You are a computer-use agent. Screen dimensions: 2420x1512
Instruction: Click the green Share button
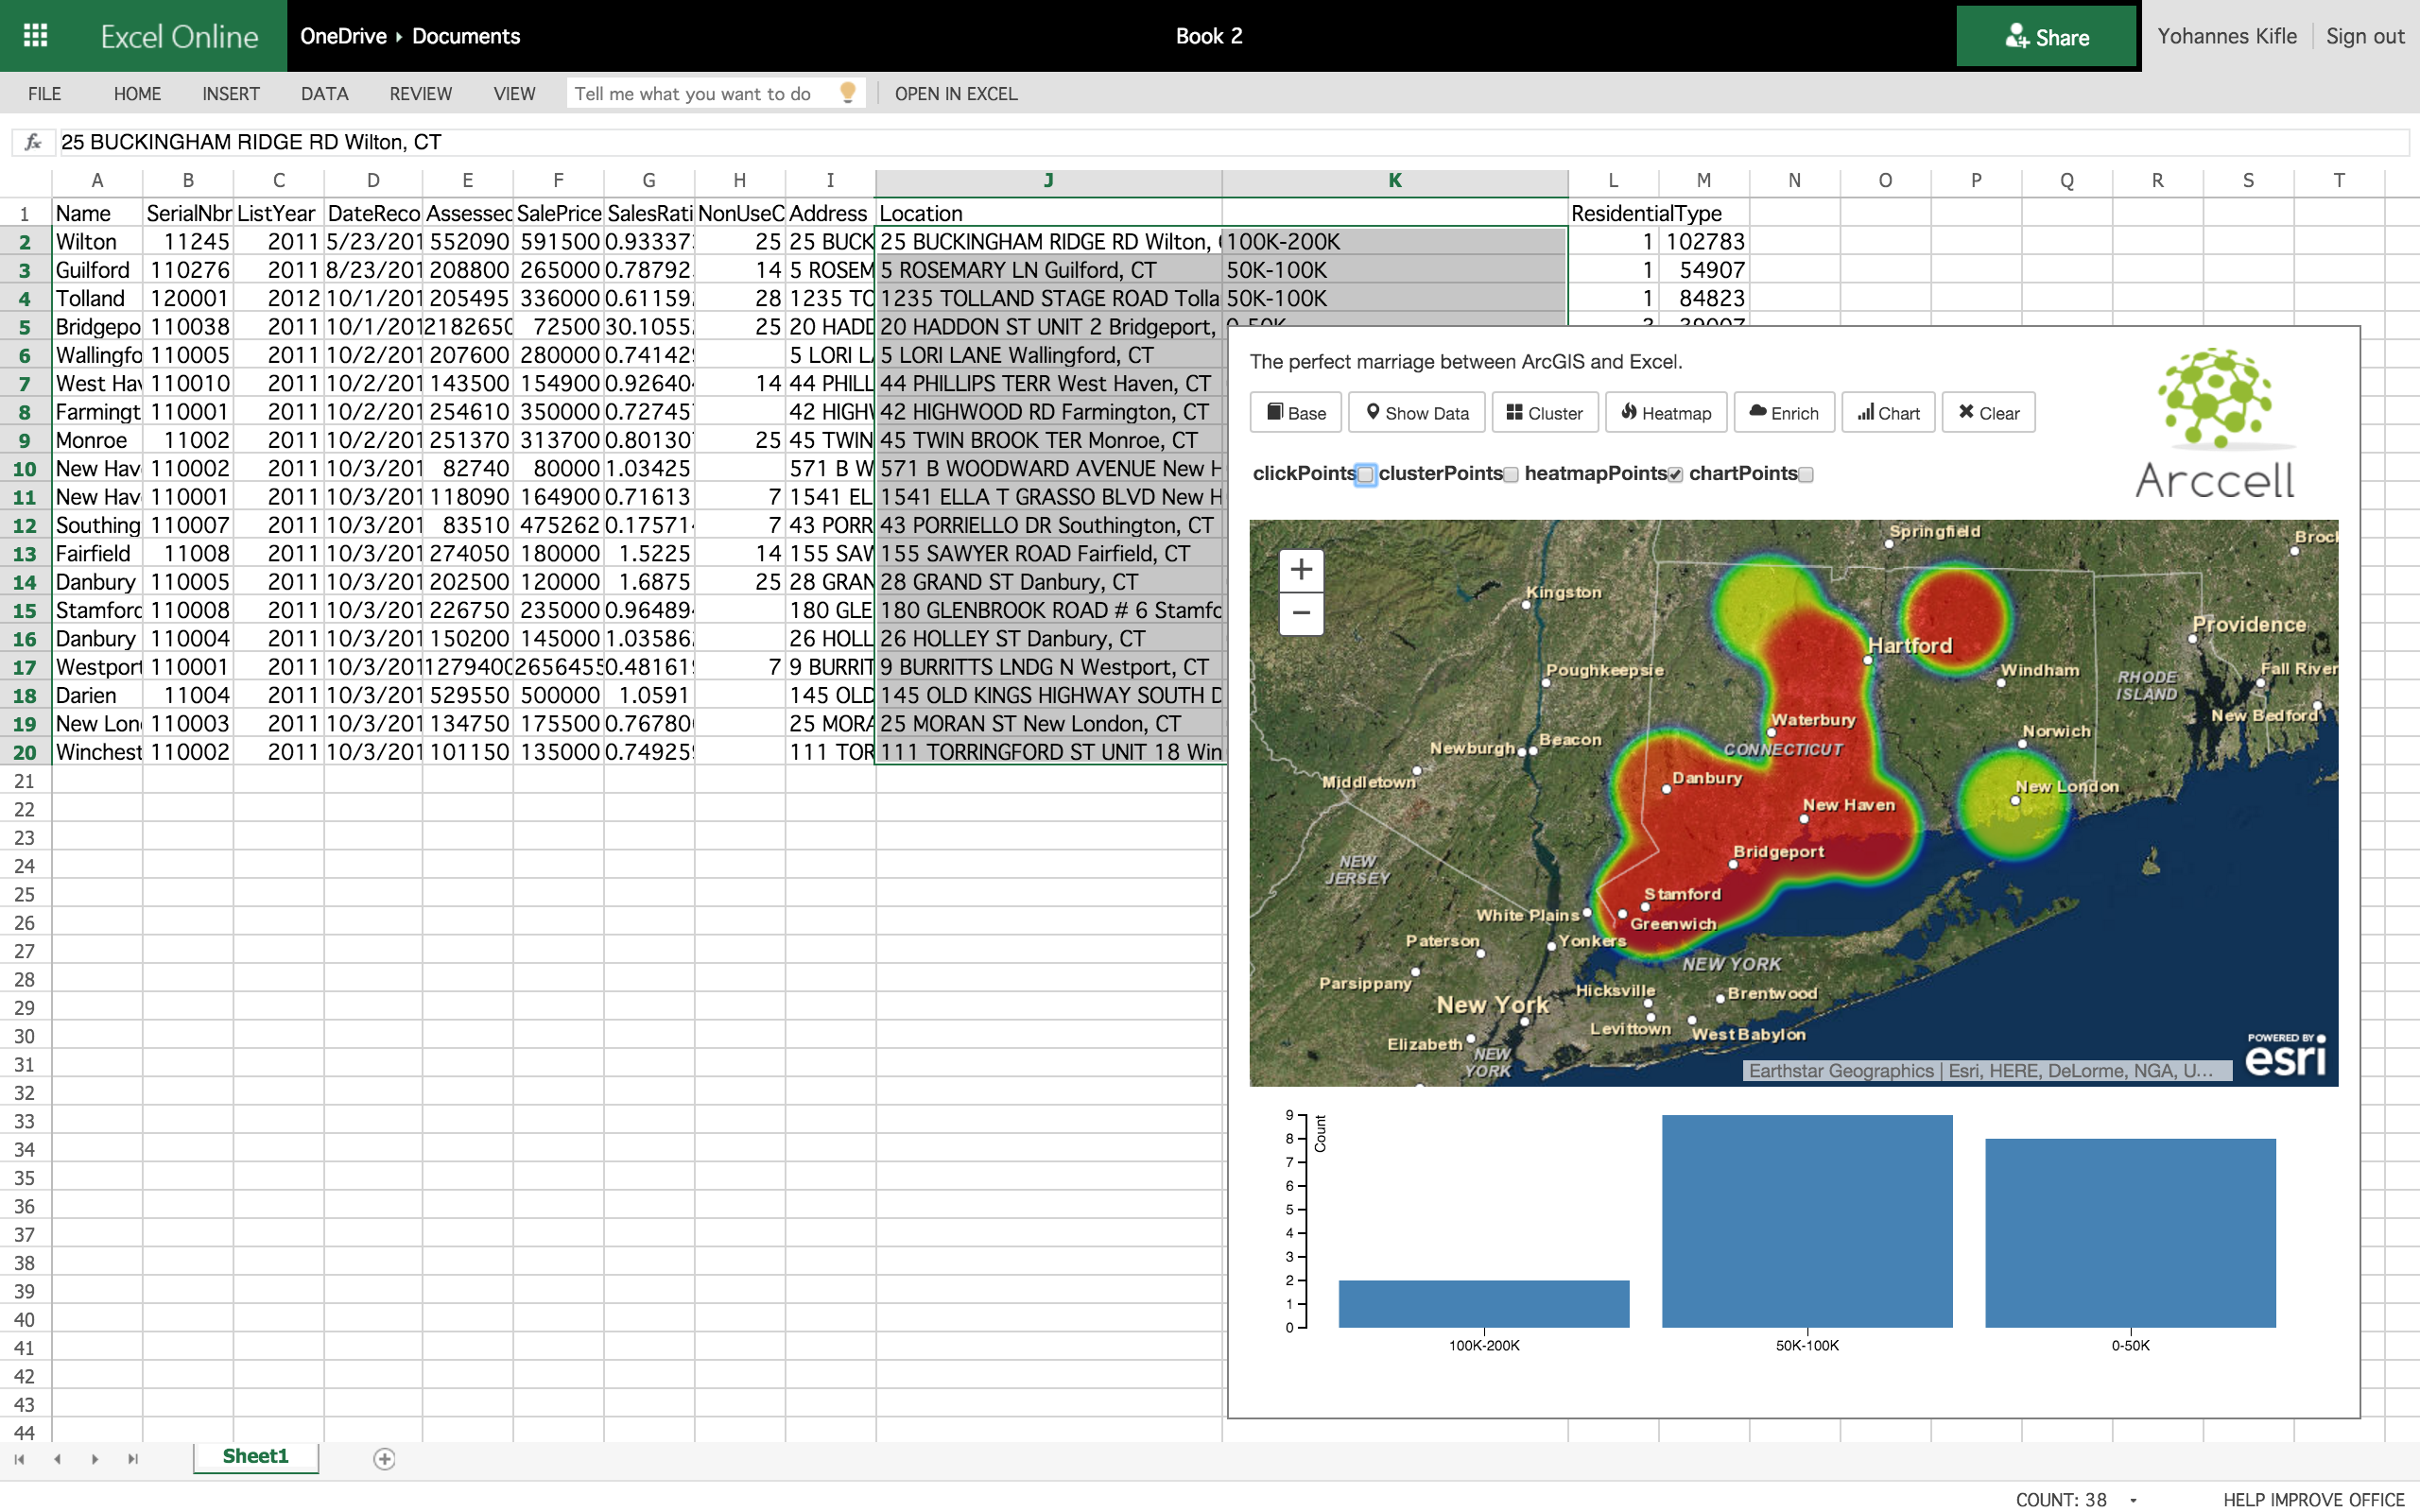click(x=2046, y=37)
